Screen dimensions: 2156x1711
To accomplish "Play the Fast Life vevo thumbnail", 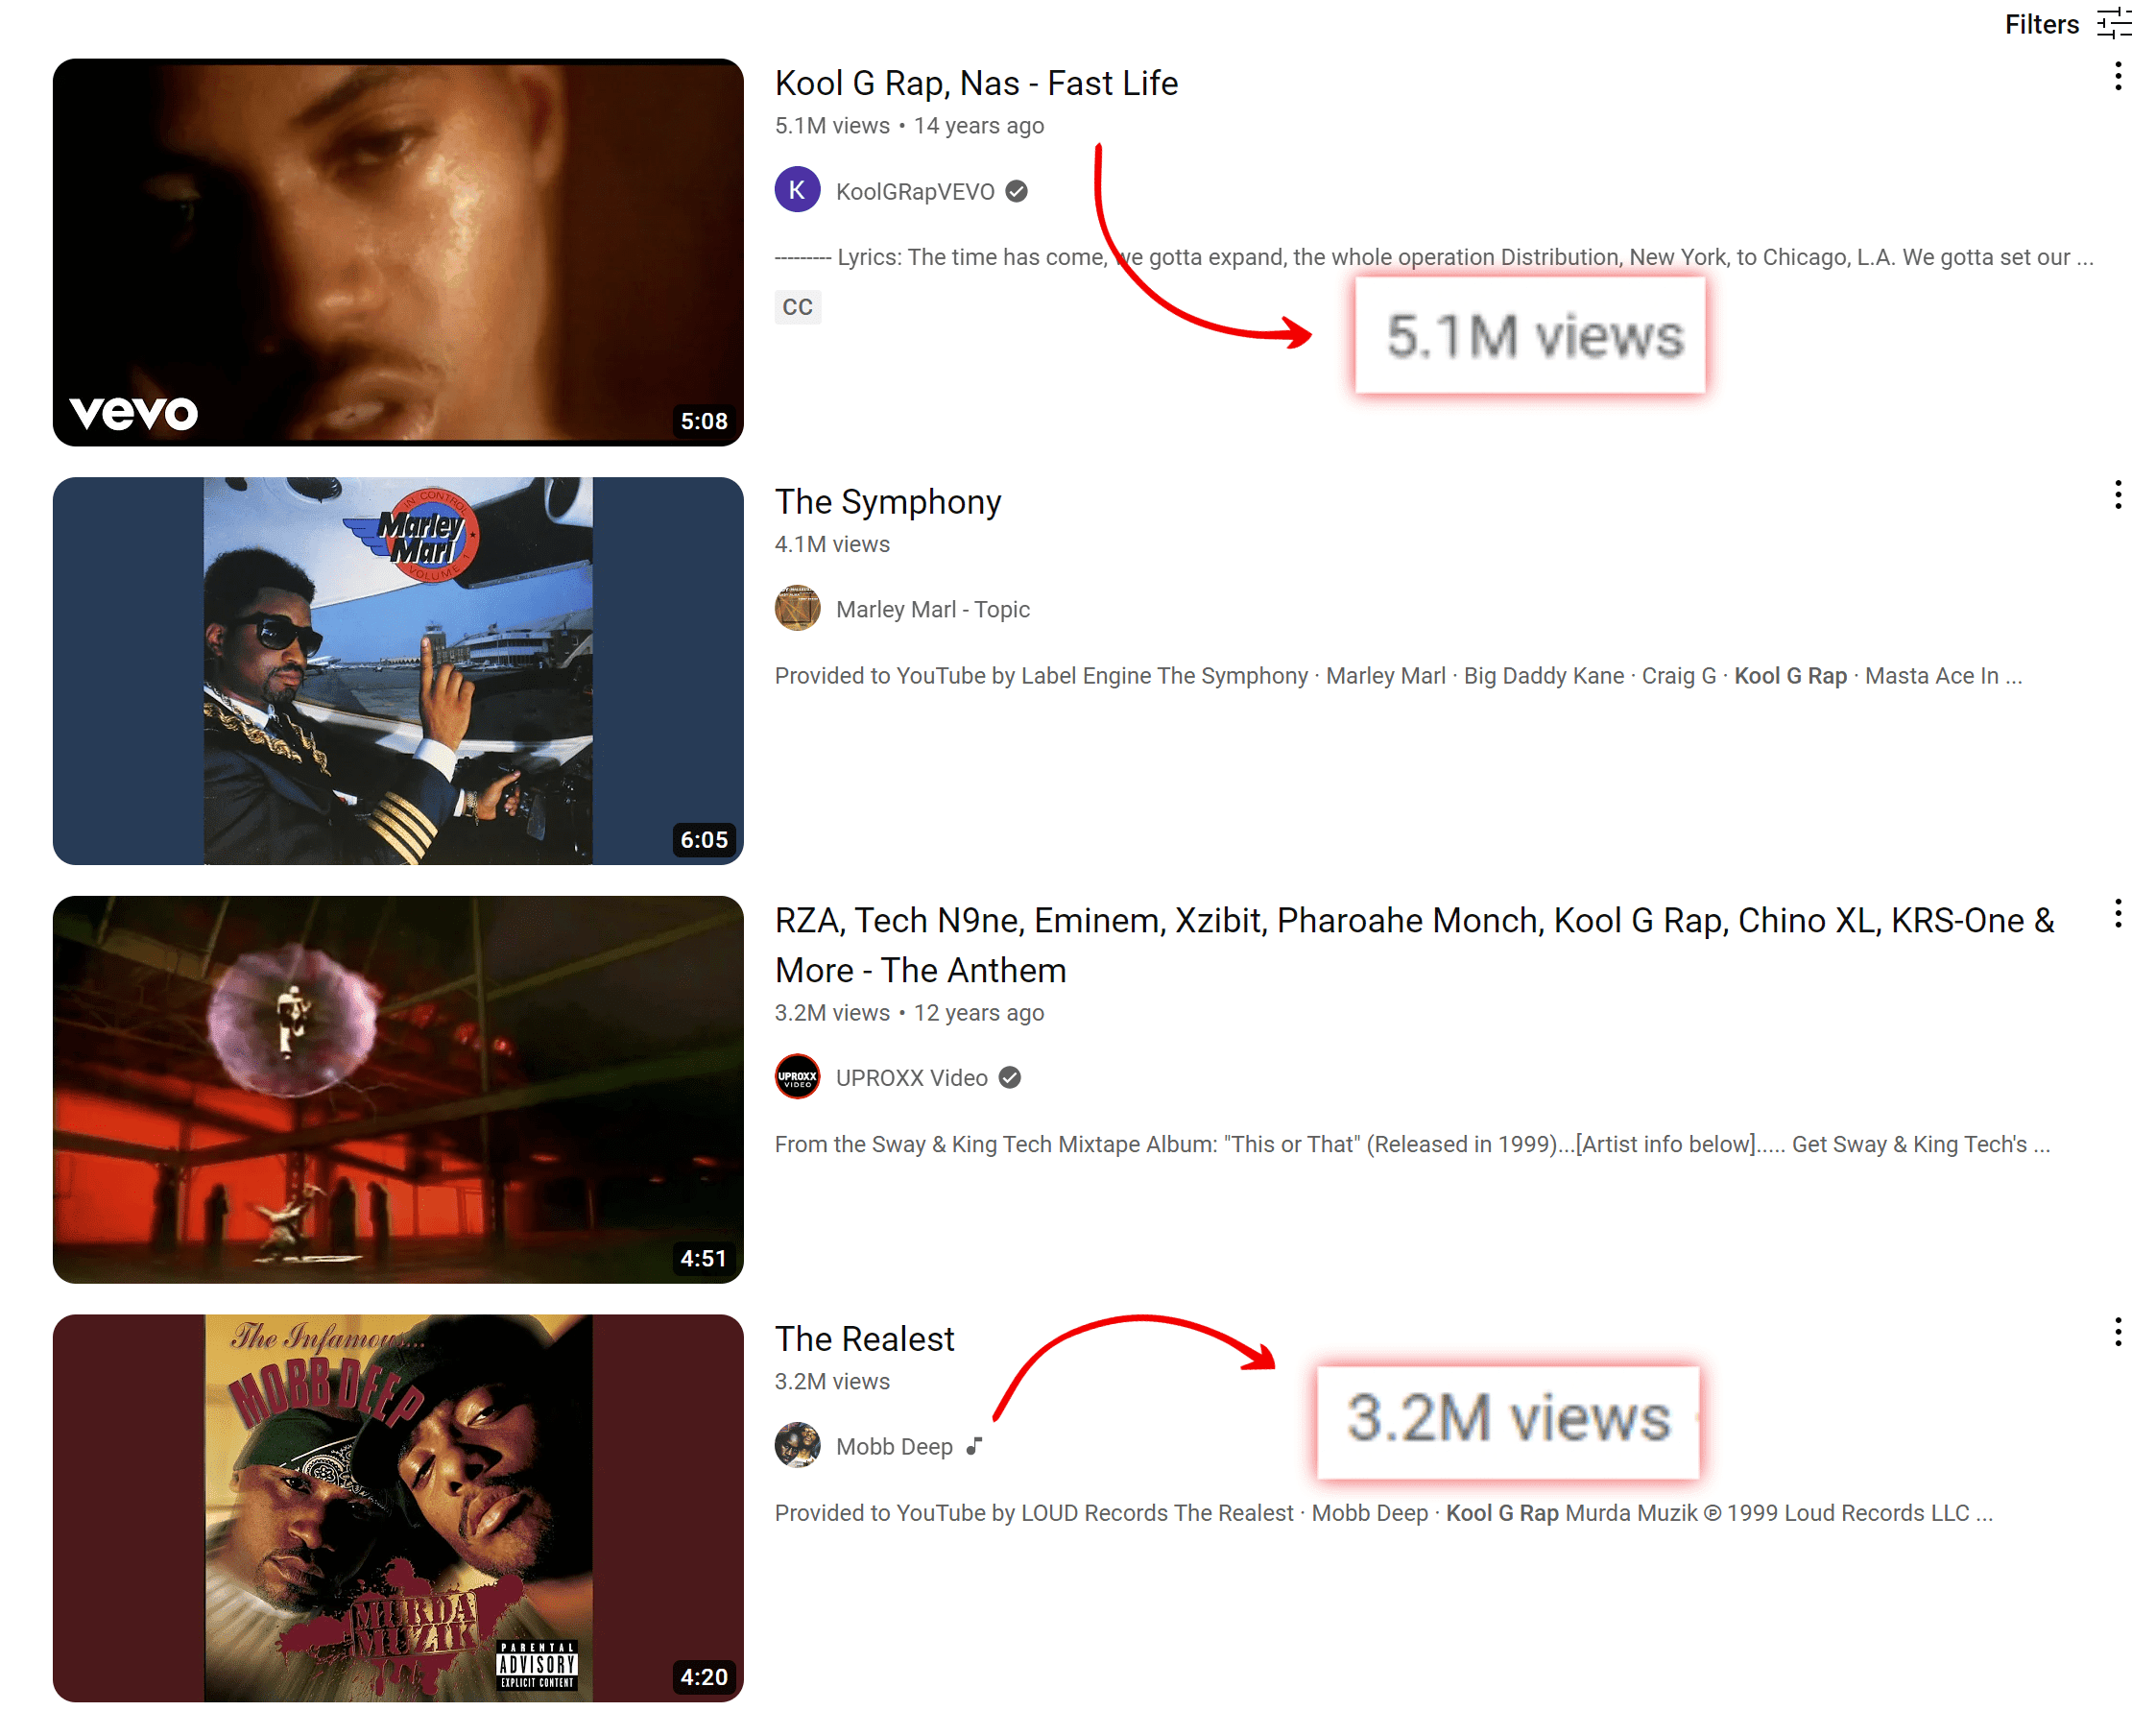I will pyautogui.click(x=398, y=252).
